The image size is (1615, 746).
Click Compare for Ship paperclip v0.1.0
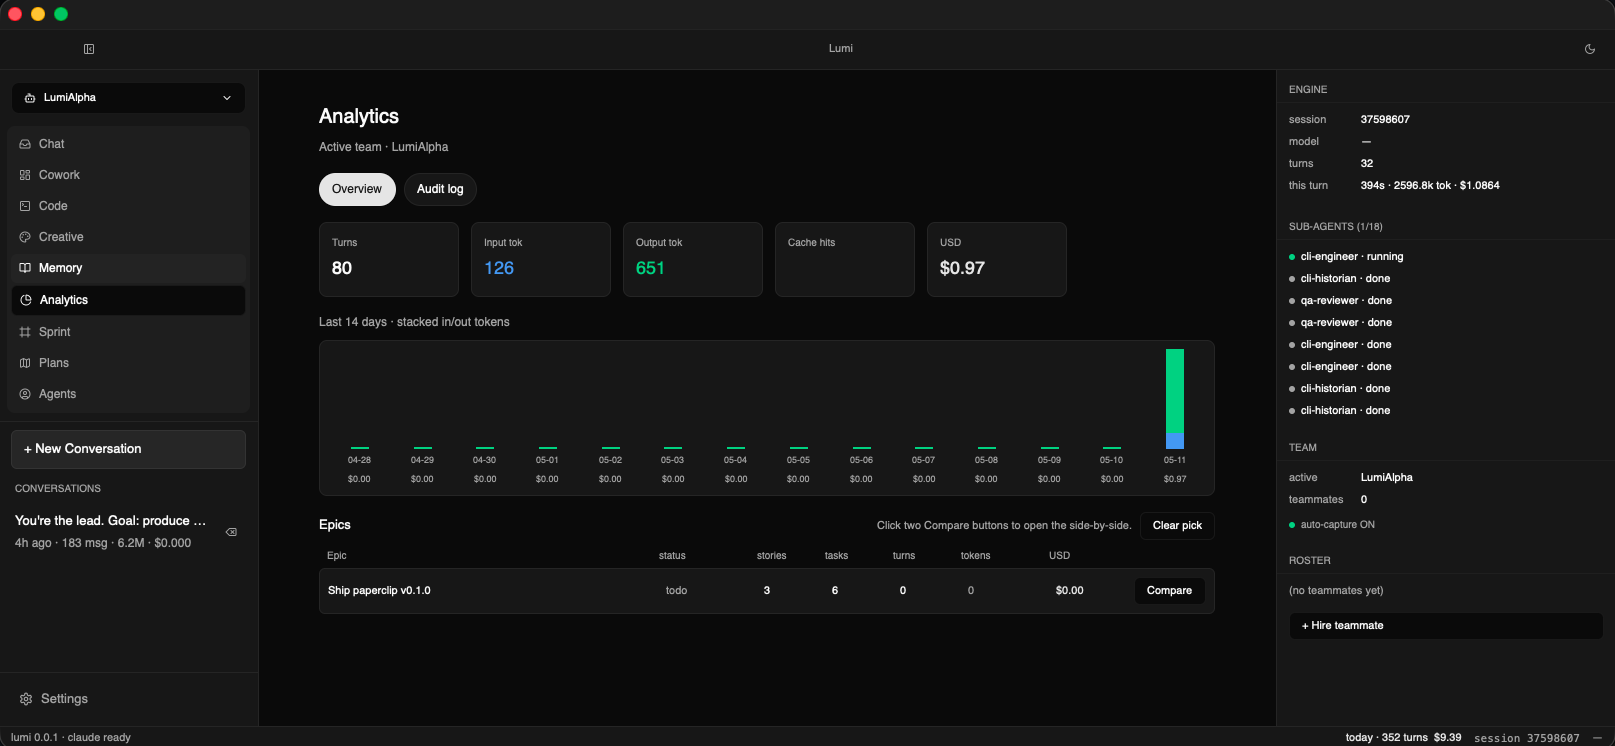click(x=1169, y=591)
